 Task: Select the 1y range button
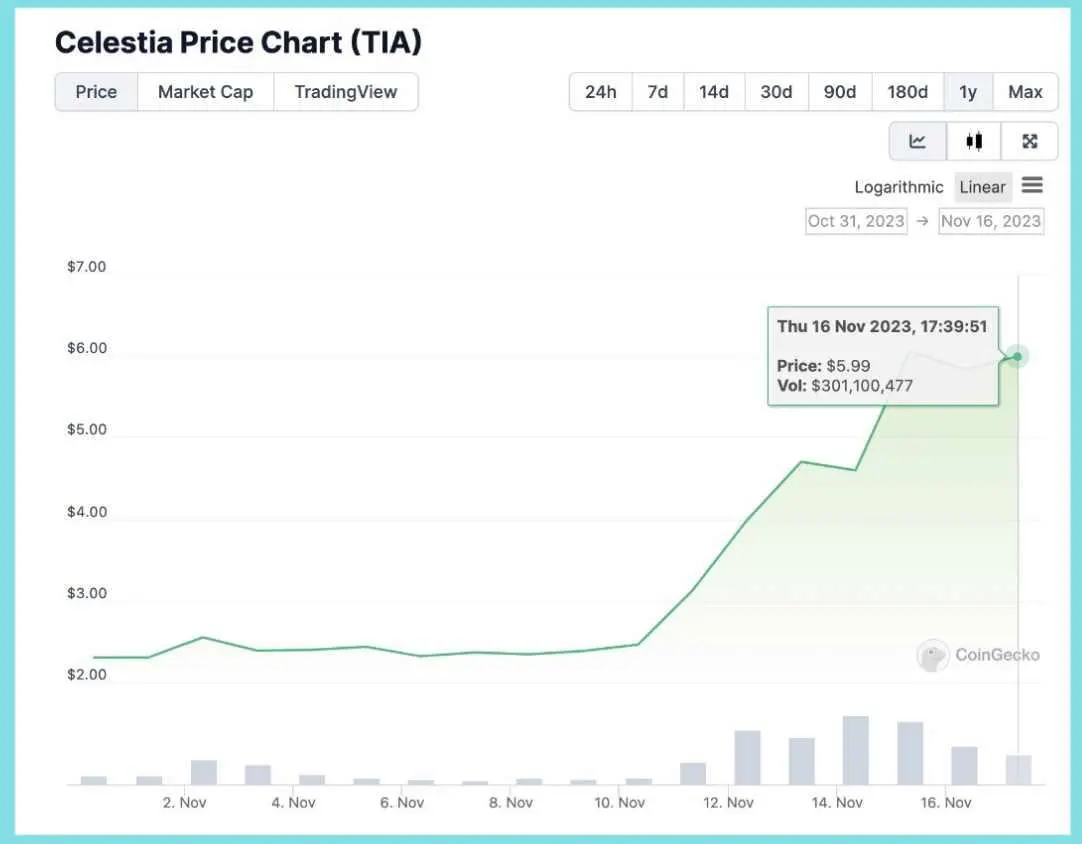click(x=968, y=92)
